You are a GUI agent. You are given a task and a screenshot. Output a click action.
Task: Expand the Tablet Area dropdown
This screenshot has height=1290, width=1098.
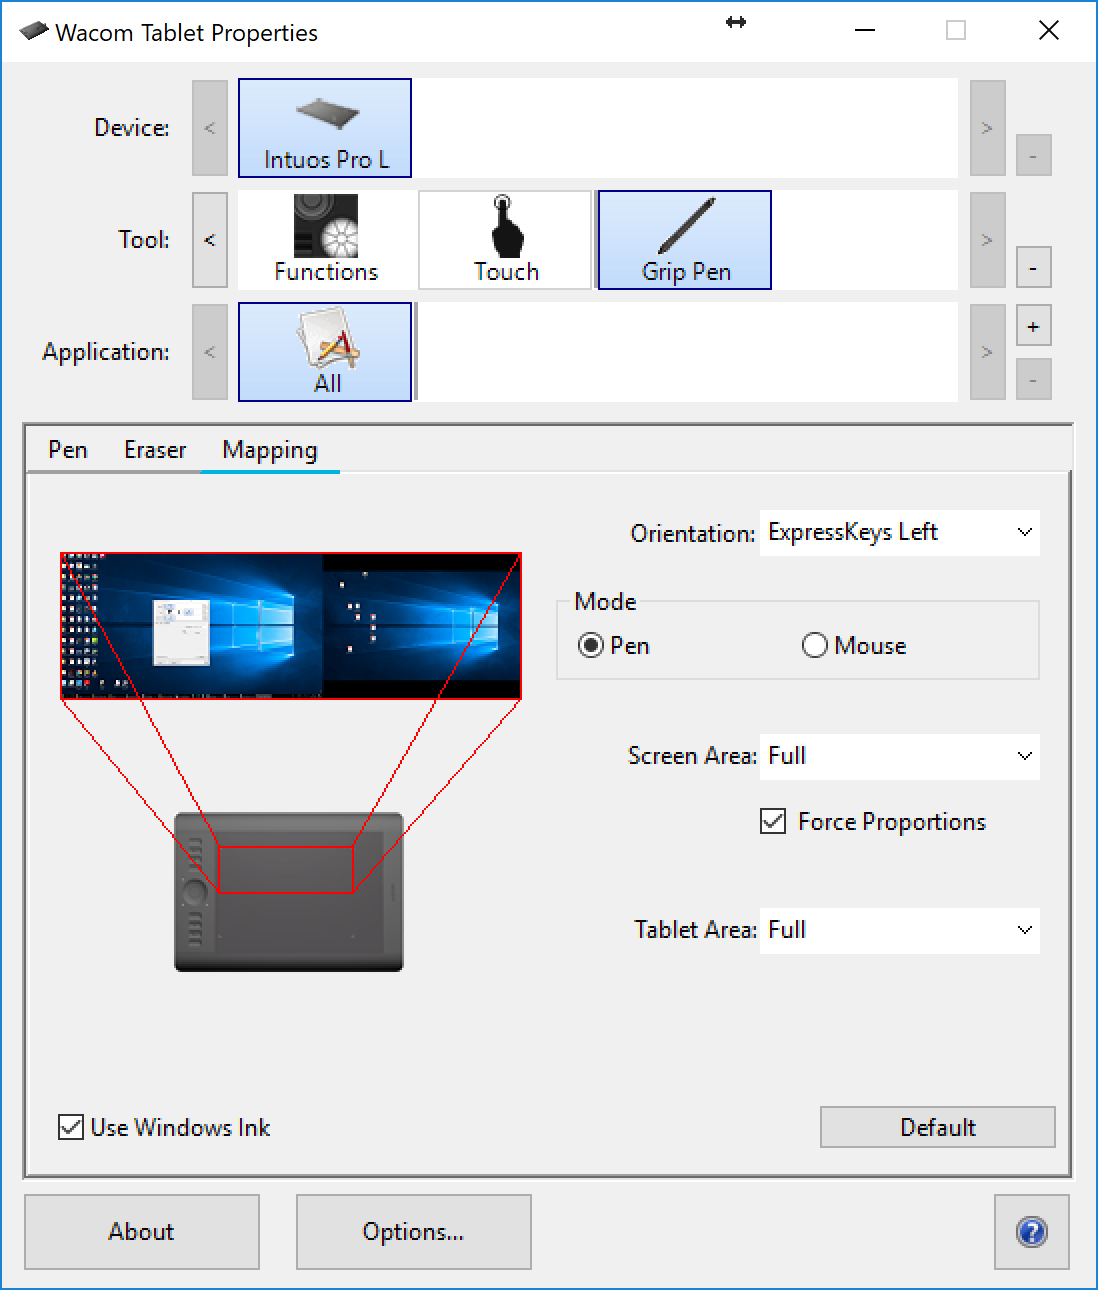click(900, 931)
